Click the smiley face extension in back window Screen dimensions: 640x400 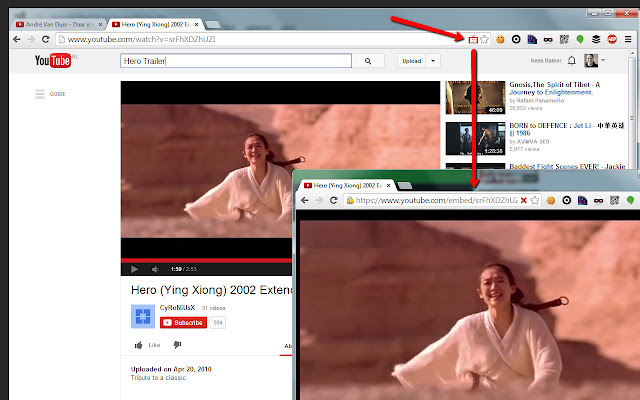(x=500, y=39)
